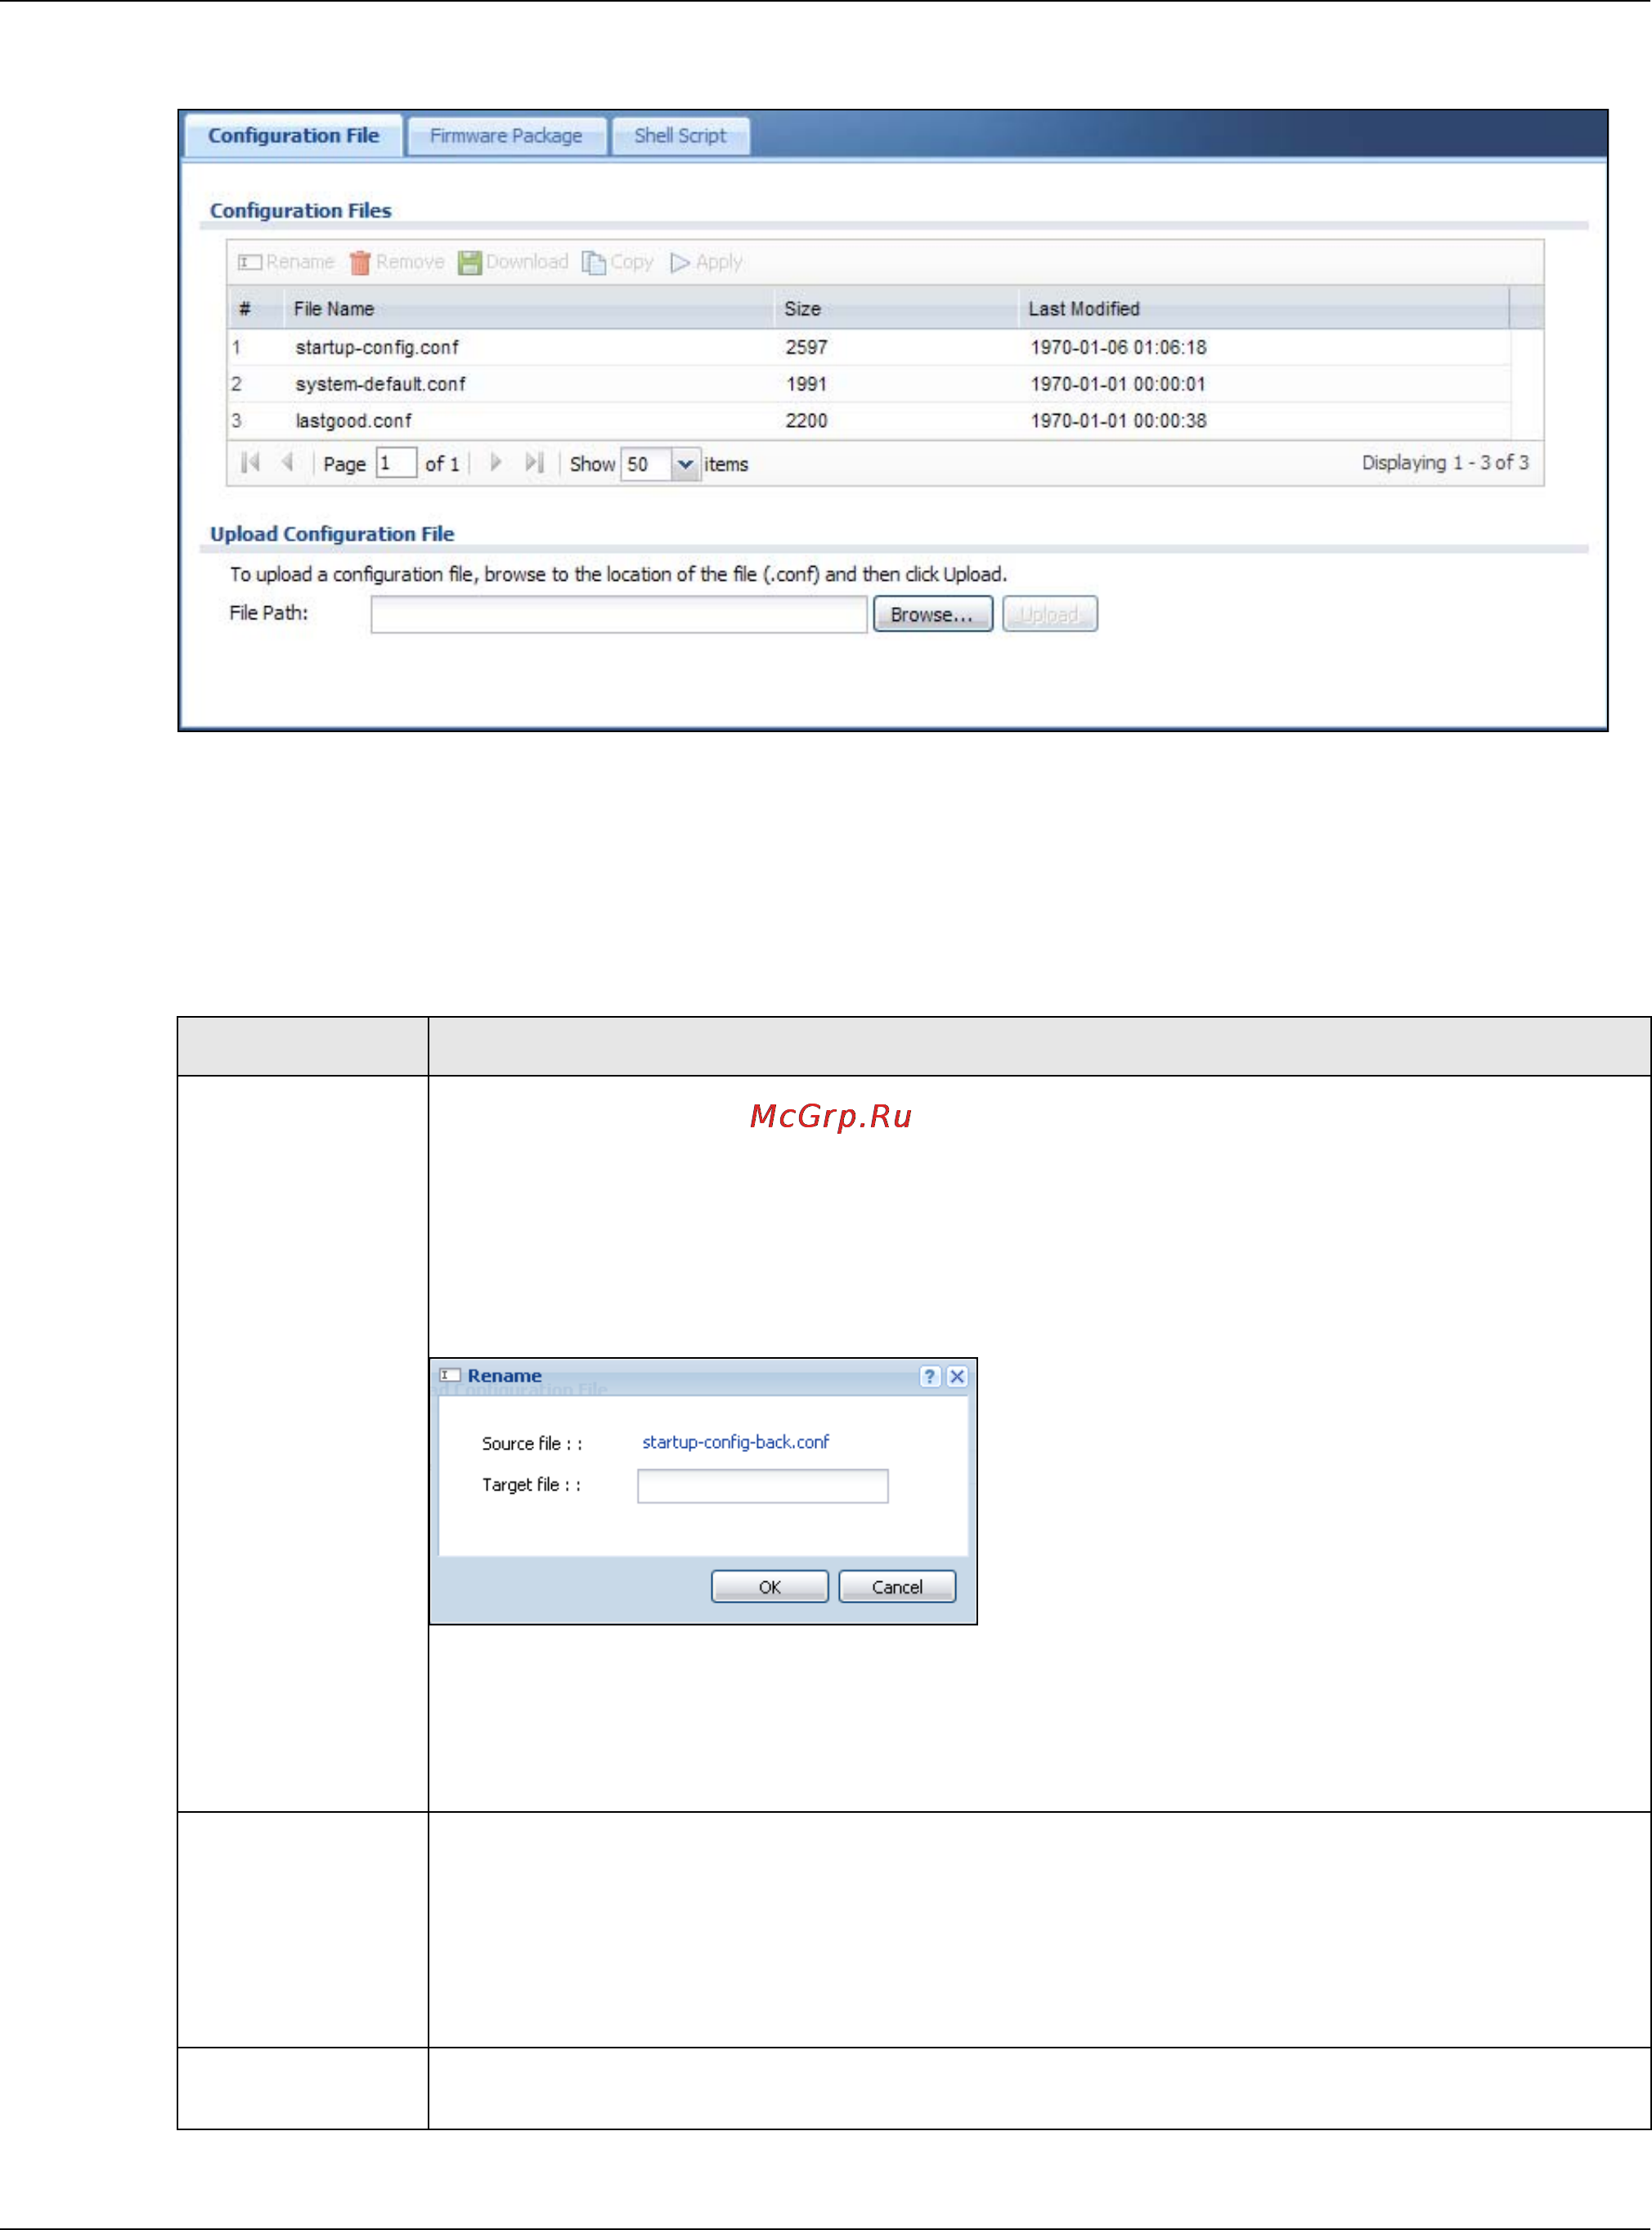Open the Firmware Package tab
The image size is (1652, 2230).
point(506,136)
